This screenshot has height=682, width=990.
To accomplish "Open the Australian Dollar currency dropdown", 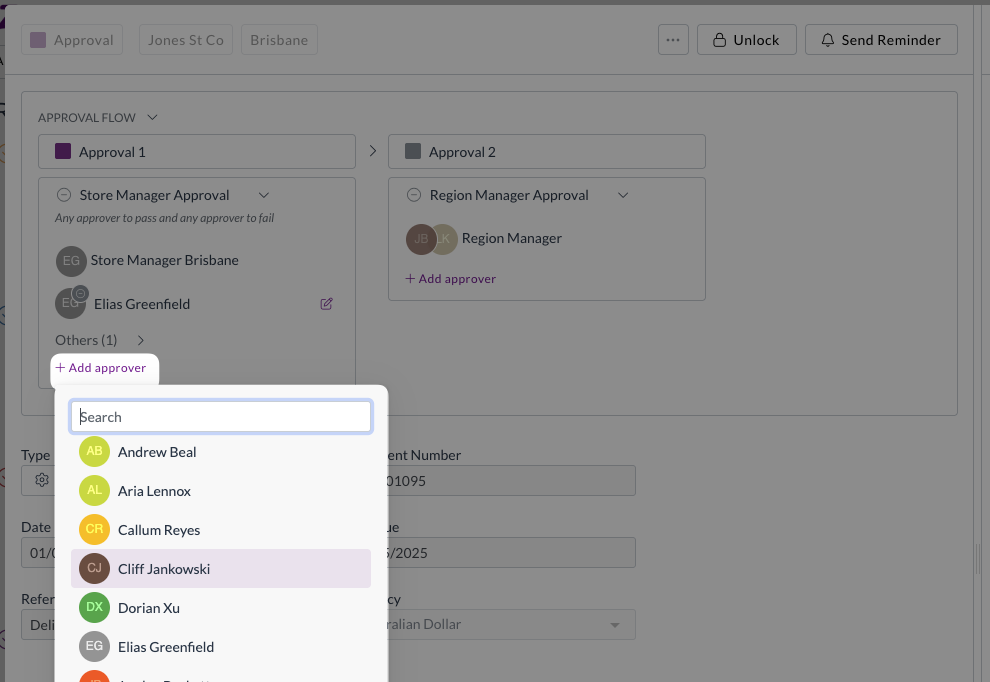I will pyautogui.click(x=614, y=625).
